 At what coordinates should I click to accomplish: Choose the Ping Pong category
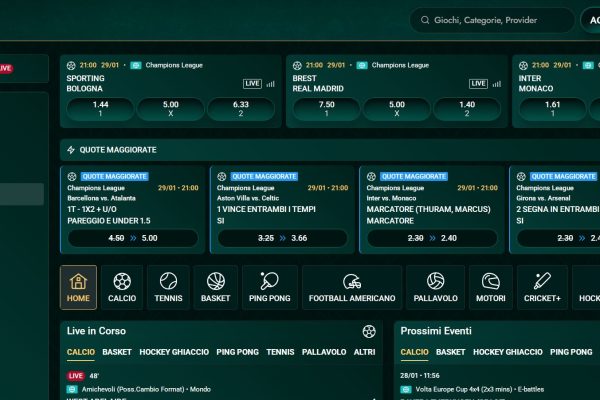coord(270,287)
